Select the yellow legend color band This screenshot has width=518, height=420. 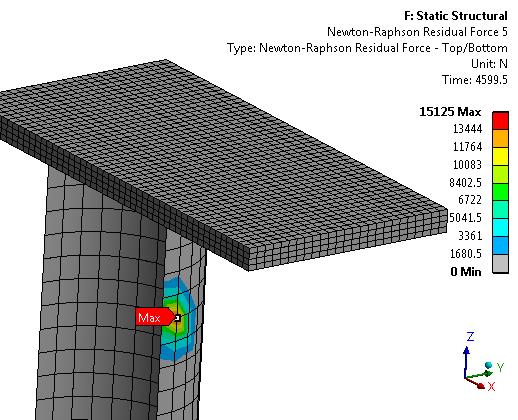(x=500, y=156)
